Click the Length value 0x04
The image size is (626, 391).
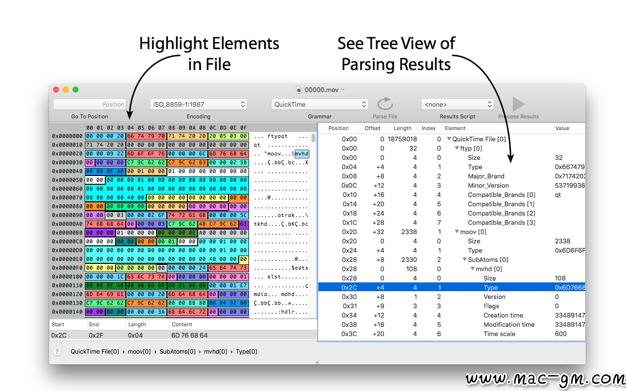[135, 335]
